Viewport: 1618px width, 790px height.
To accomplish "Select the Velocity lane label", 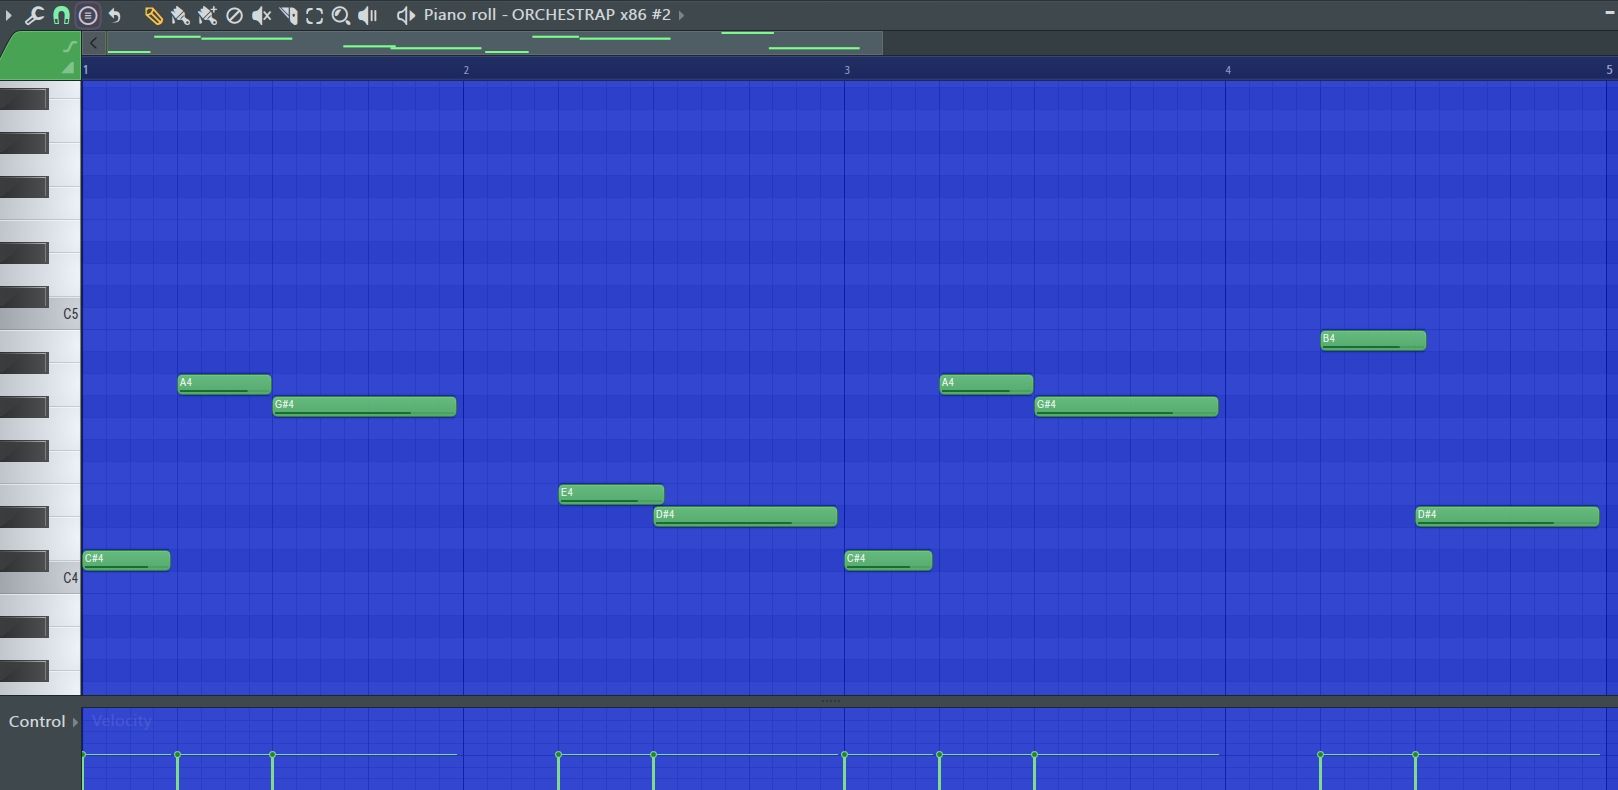I will coord(122,721).
